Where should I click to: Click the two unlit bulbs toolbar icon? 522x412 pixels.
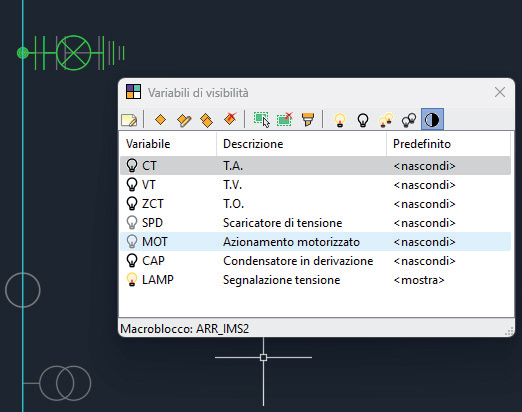[x=409, y=120]
